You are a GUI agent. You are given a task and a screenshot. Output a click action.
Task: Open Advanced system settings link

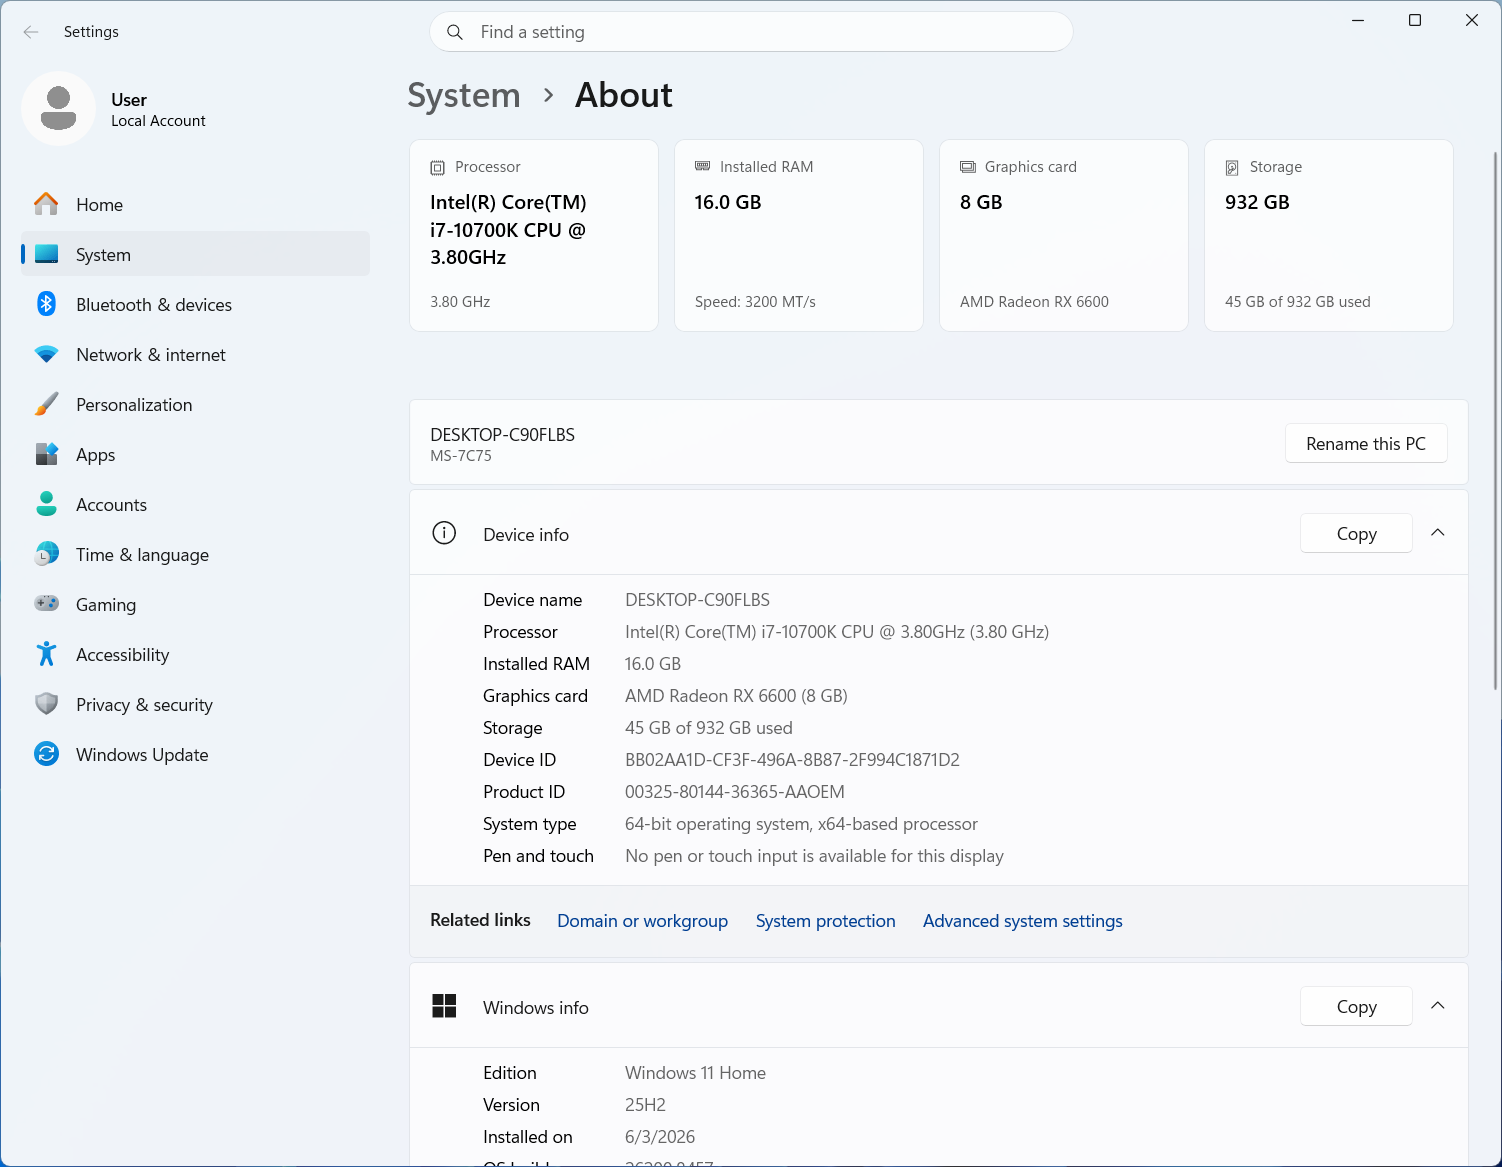1022,921
